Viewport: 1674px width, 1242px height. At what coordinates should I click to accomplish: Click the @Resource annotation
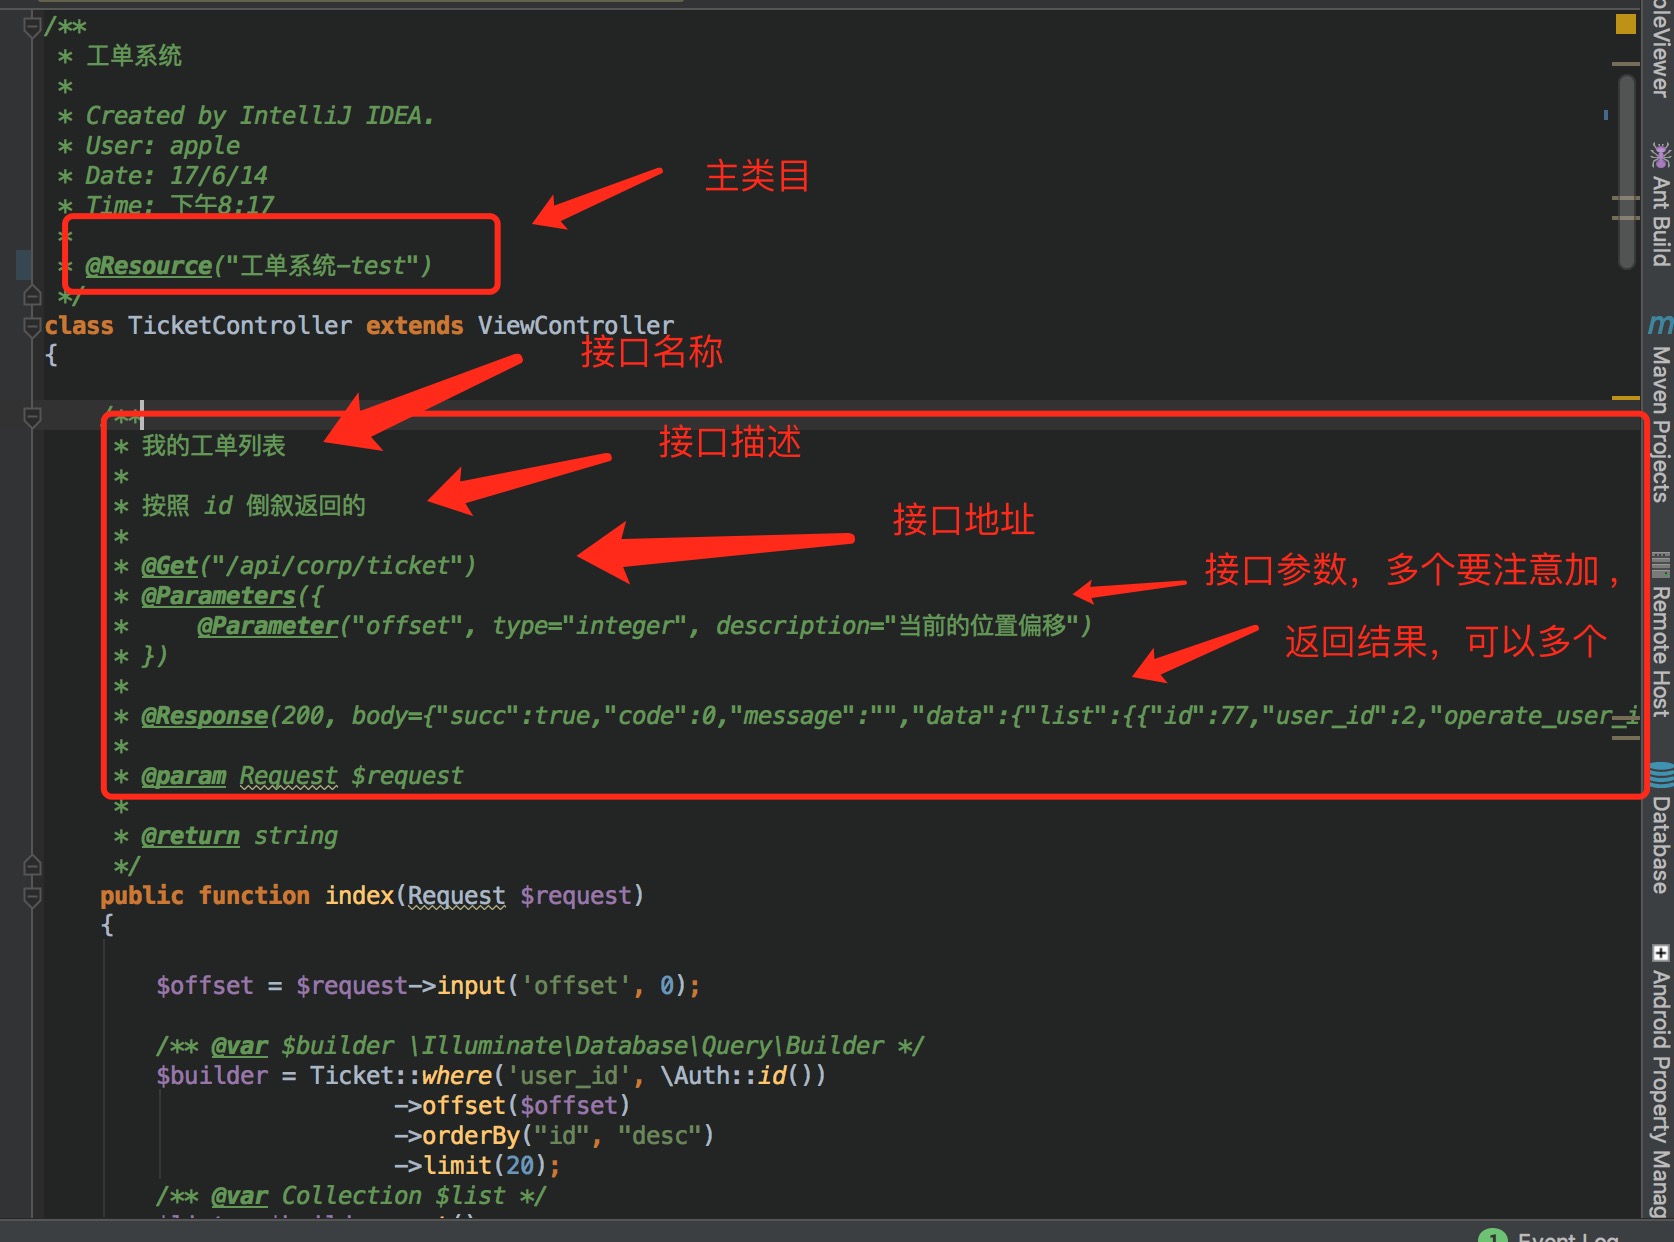click(x=149, y=266)
